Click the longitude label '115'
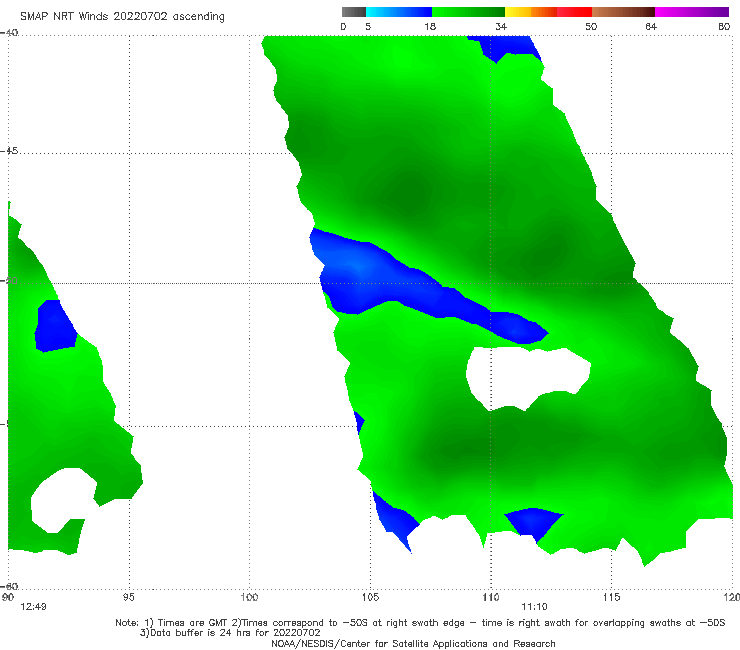This screenshot has height=650, width=740. click(x=611, y=598)
